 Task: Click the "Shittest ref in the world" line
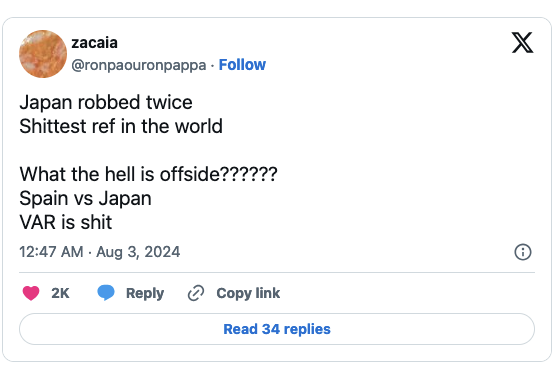(121, 126)
